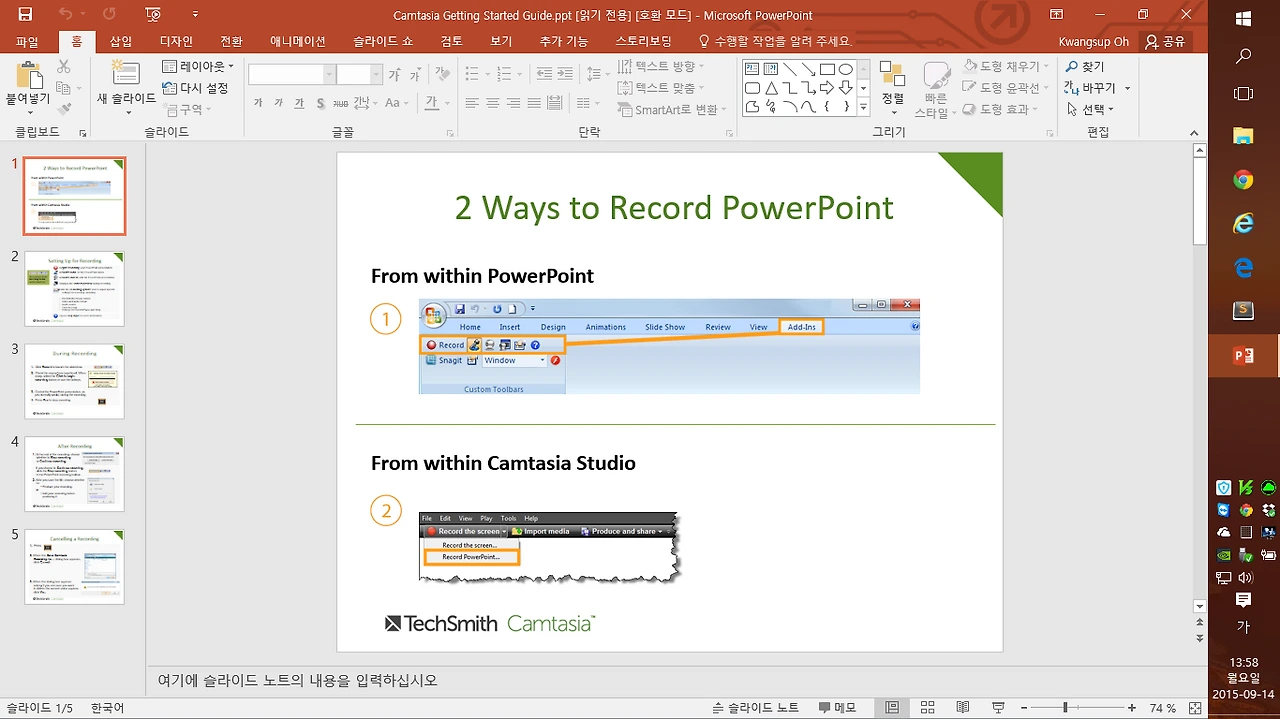Click the 74 % zoom level value
The width and height of the screenshot is (1280, 719).
click(x=1162, y=708)
